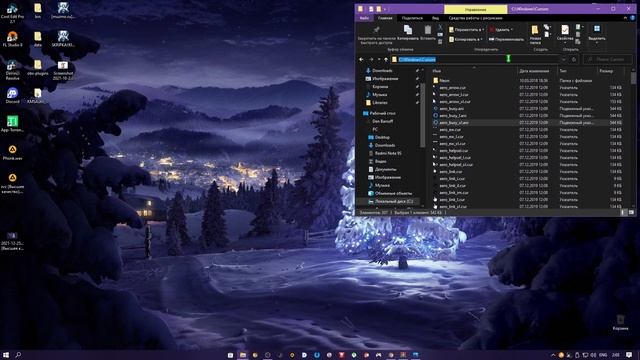Select Документы in the navigation tree
Image resolution: width=640 pixels, height=360 pixels.
[385, 169]
